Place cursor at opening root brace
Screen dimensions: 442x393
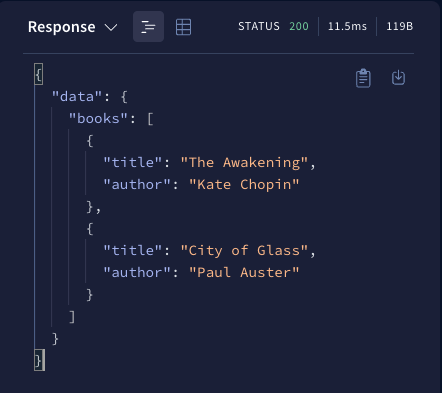[x=39, y=74]
